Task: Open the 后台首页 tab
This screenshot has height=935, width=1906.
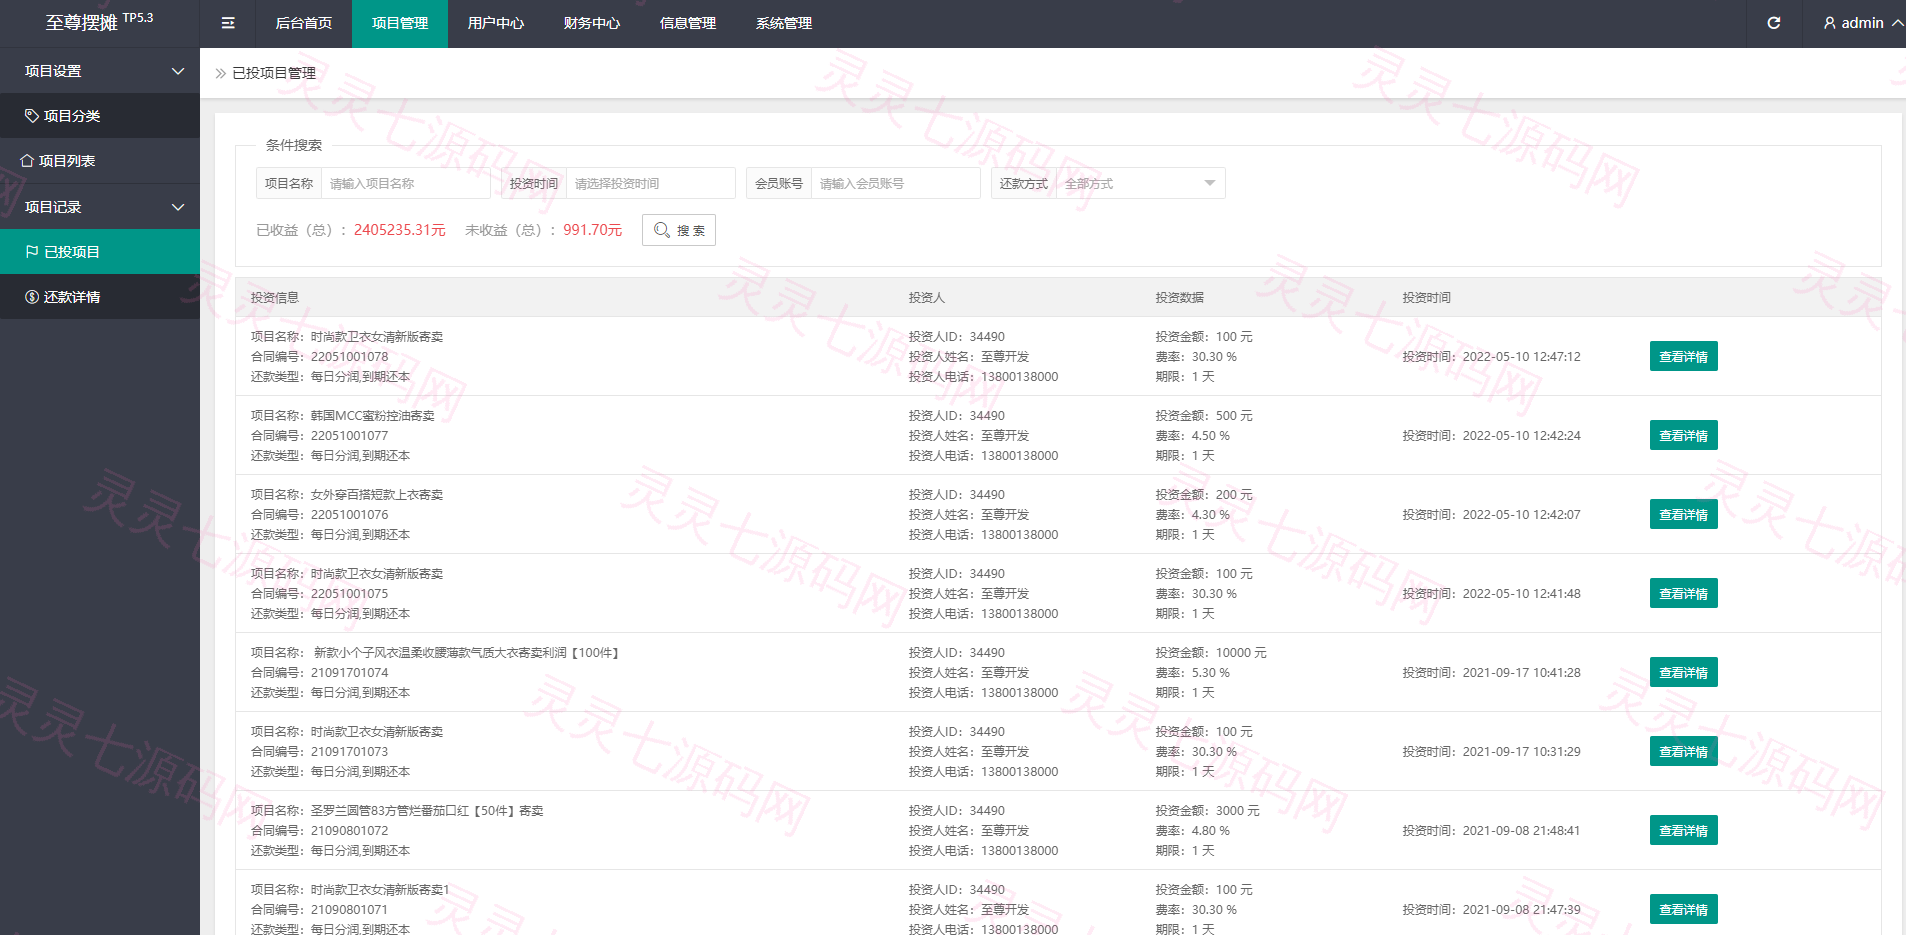Action: [304, 23]
